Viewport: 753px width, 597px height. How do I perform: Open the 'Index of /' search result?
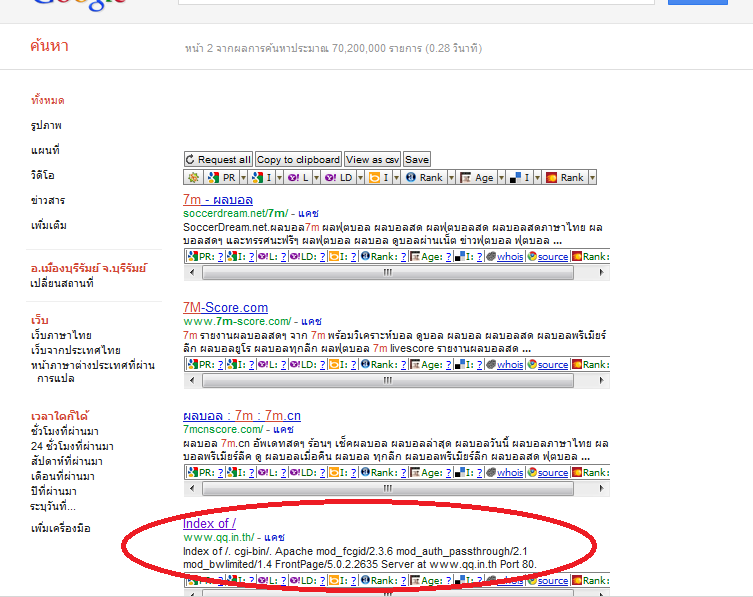209,524
